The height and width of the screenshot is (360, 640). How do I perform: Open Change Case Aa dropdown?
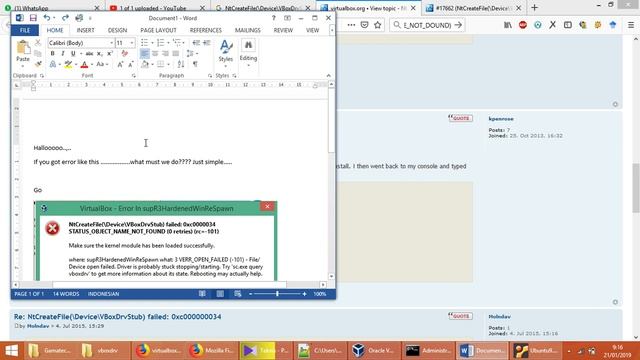[102, 64]
